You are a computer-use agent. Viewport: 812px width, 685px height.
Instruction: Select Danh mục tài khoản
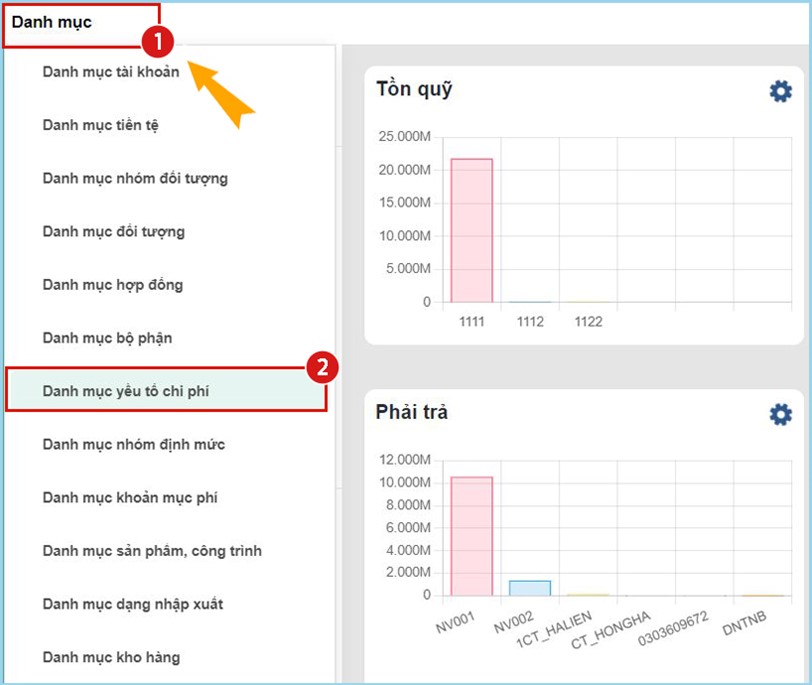click(111, 72)
